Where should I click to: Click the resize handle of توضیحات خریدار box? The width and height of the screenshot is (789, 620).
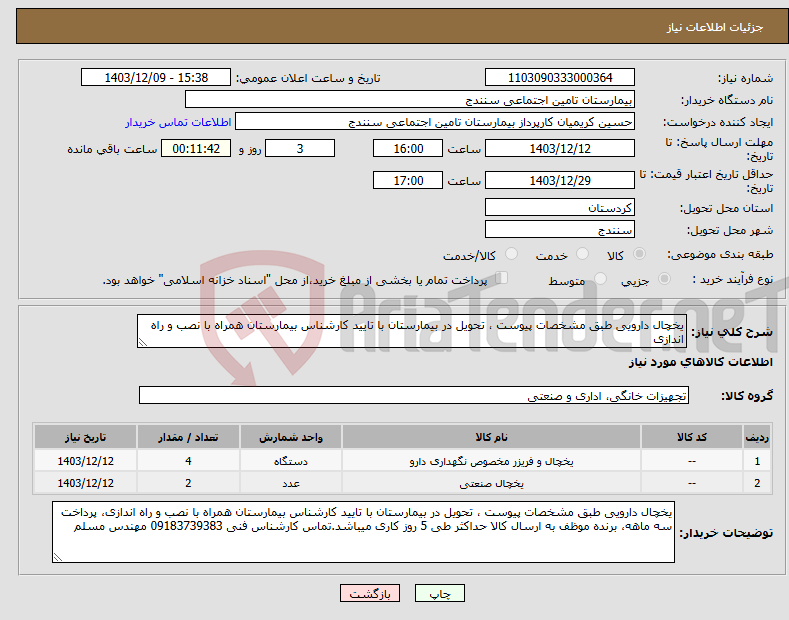[x=58, y=558]
